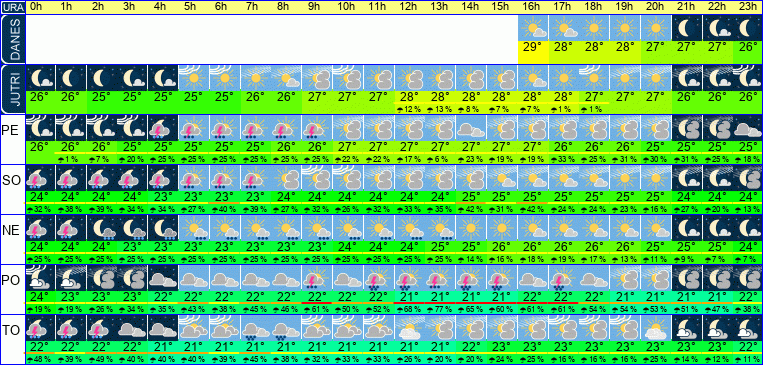Select the TO 7h rain cloud icon
This screenshot has width=763, height=365.
coord(255,328)
